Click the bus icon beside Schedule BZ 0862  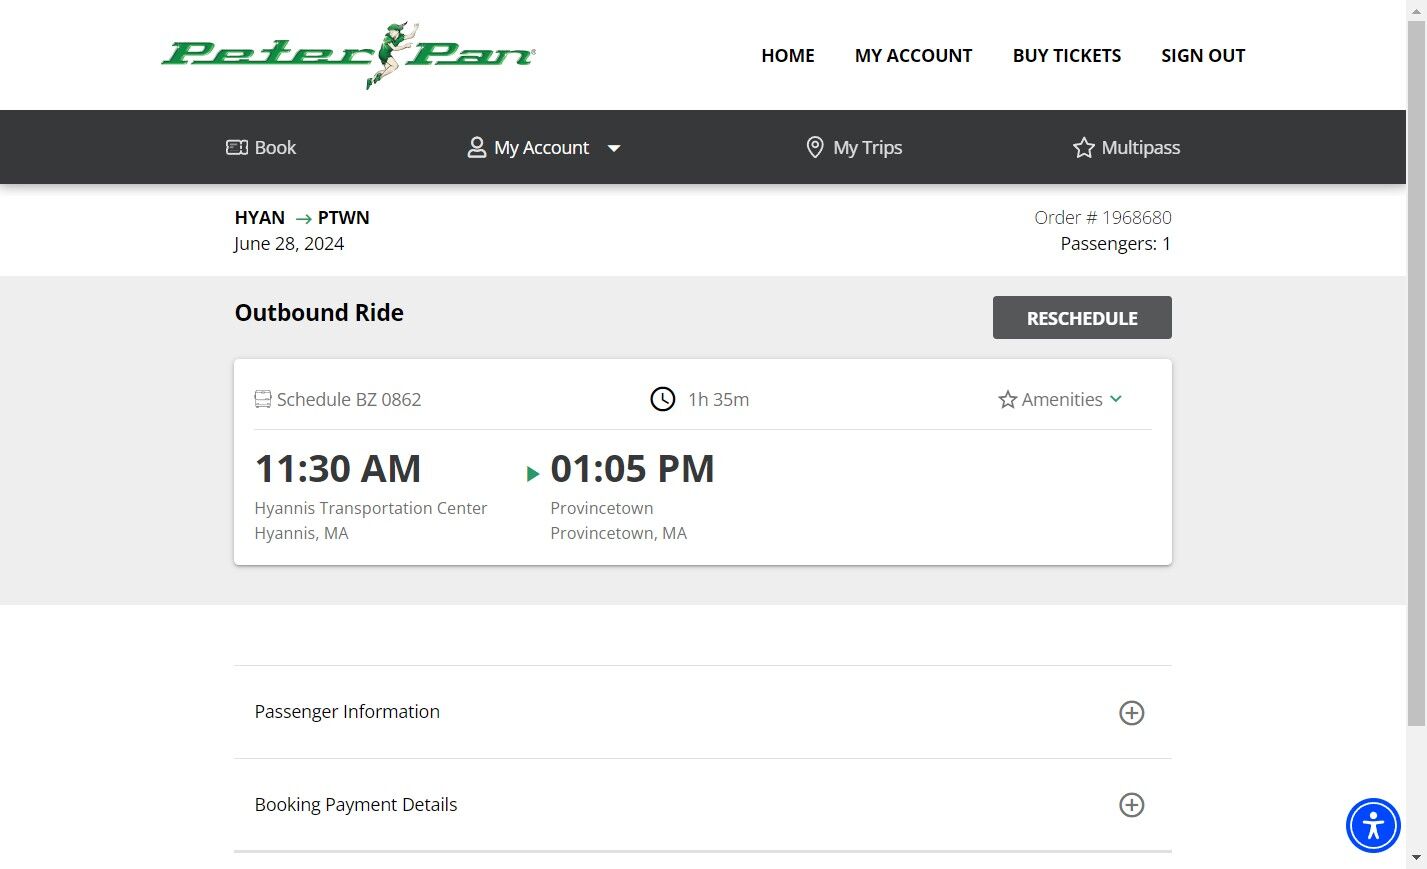[263, 400]
